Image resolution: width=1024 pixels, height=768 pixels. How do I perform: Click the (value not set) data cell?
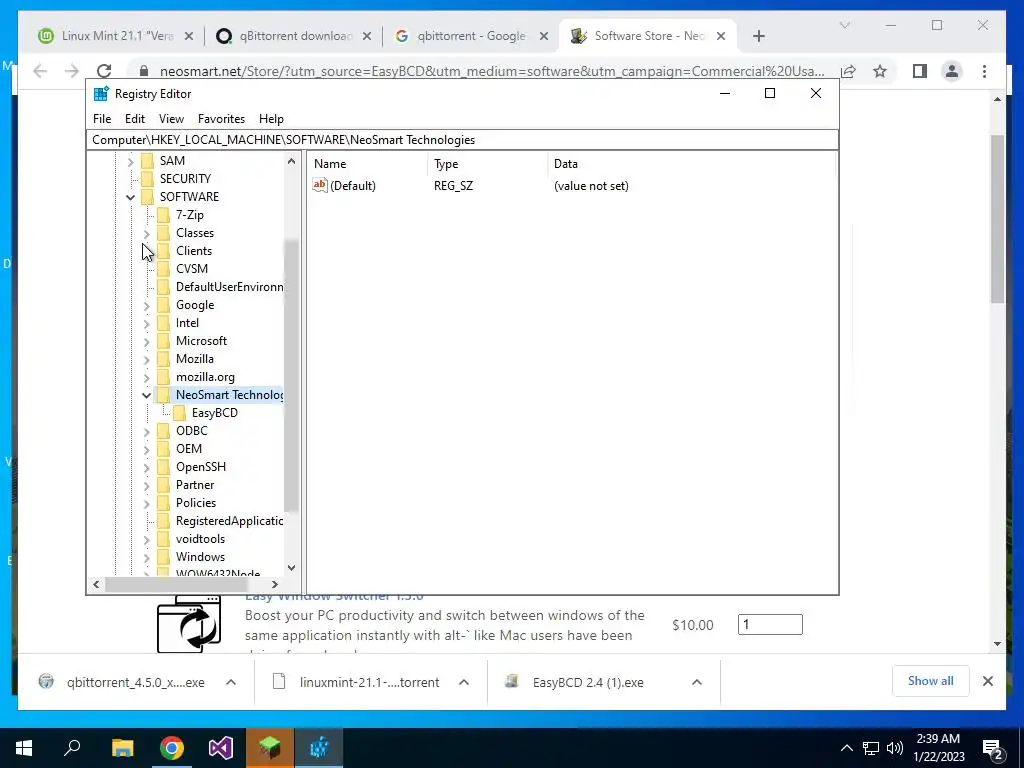(591, 186)
